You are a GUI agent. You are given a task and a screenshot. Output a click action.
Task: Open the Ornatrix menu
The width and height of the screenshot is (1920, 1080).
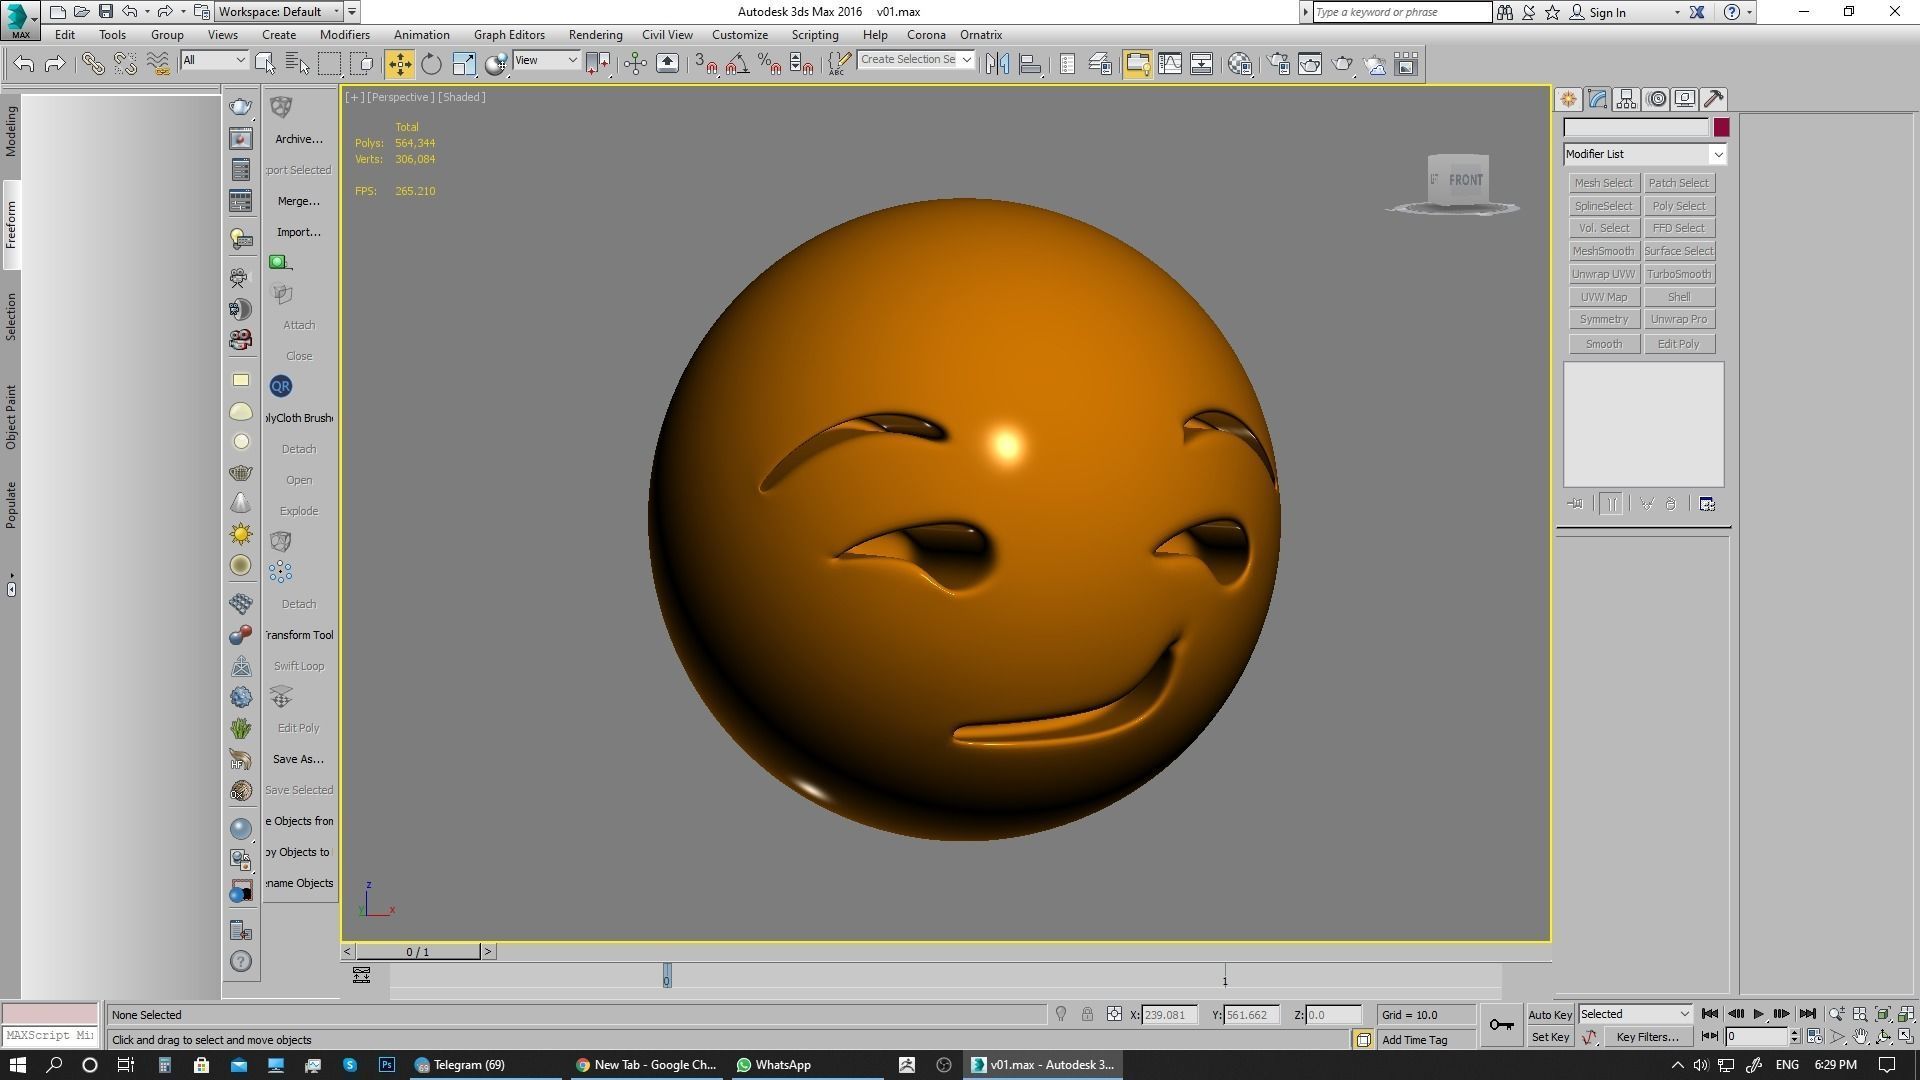[981, 34]
